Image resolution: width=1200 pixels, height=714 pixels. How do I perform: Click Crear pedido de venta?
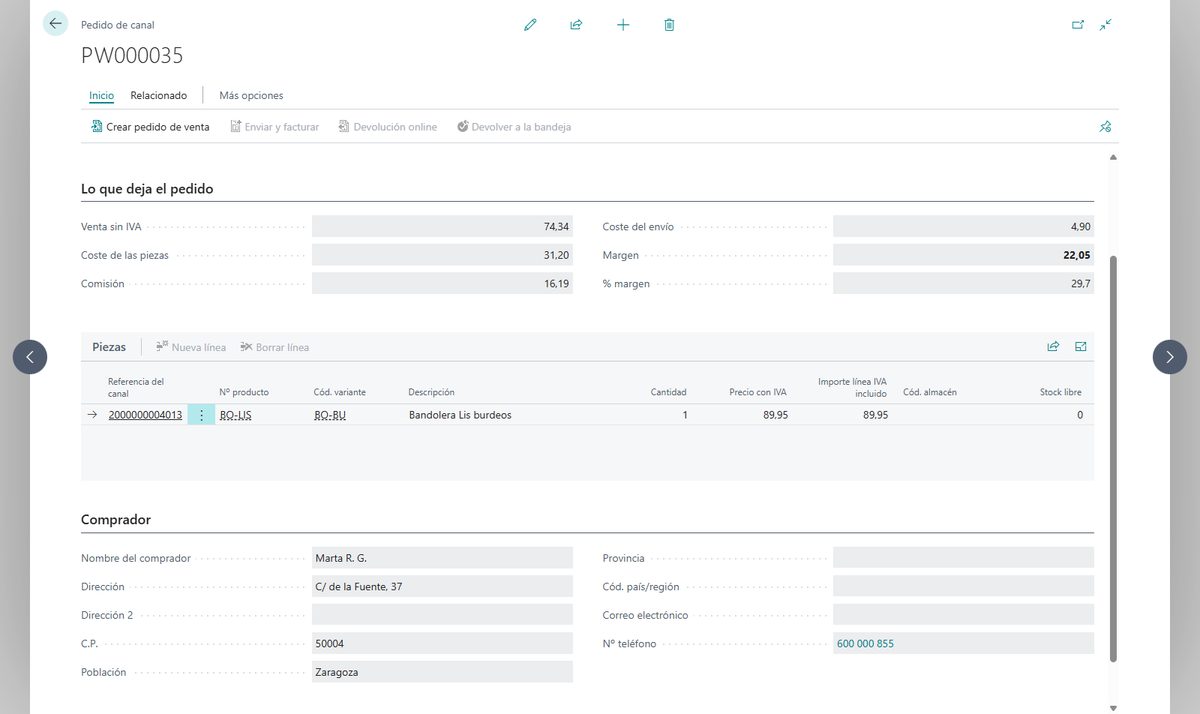tap(150, 127)
